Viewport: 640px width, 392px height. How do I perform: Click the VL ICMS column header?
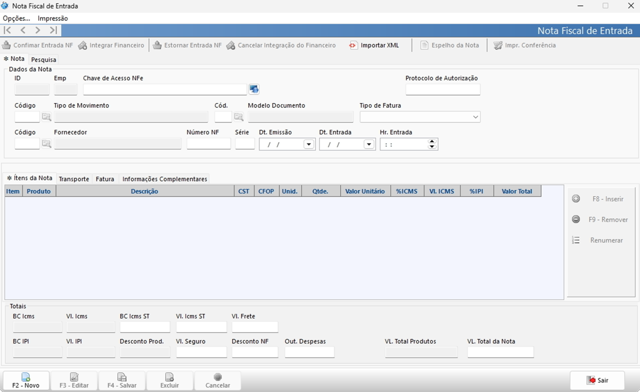coord(442,191)
